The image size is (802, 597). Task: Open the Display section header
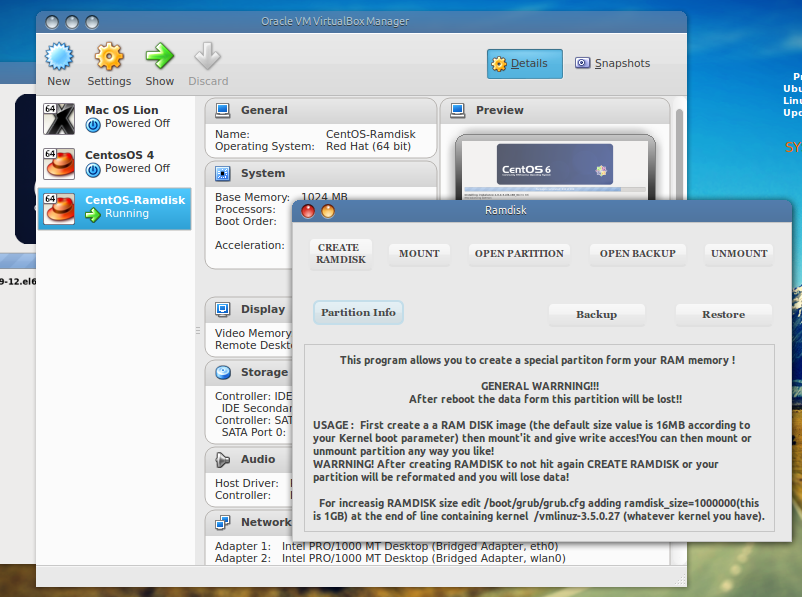249,309
